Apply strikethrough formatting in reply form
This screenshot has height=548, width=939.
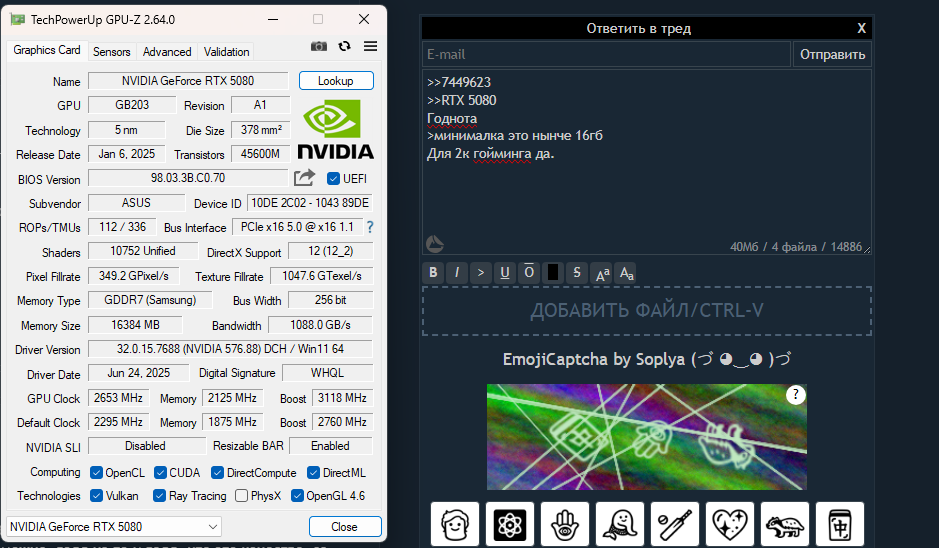(577, 273)
